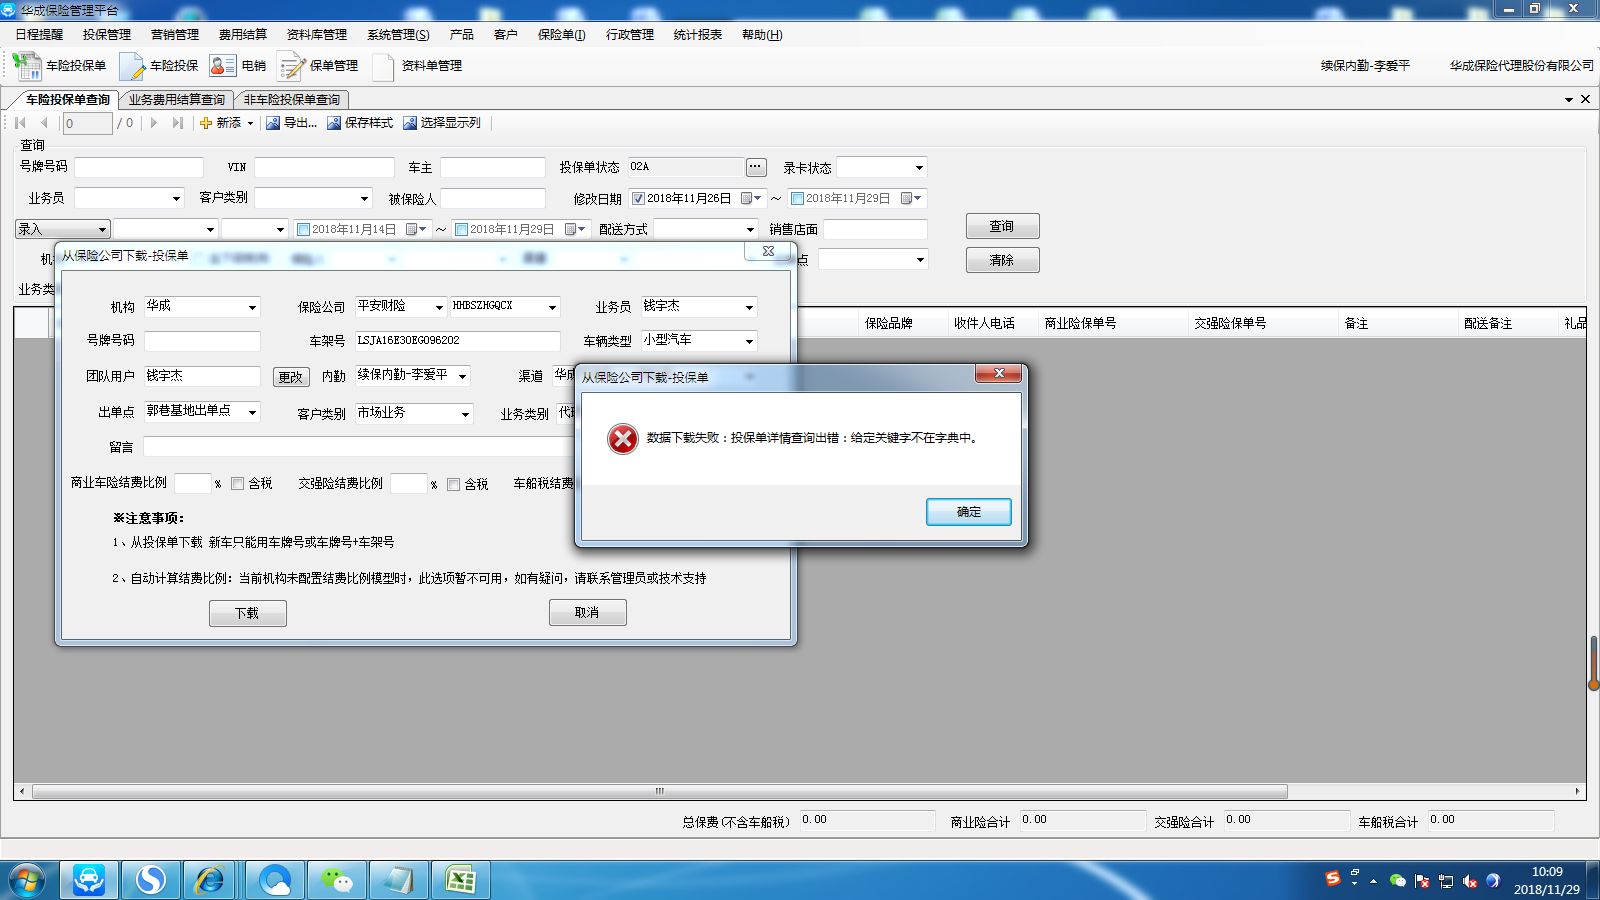Image resolution: width=1600 pixels, height=900 pixels.
Task: Click the 更改 button beside 团队用户
Action: tap(291, 377)
